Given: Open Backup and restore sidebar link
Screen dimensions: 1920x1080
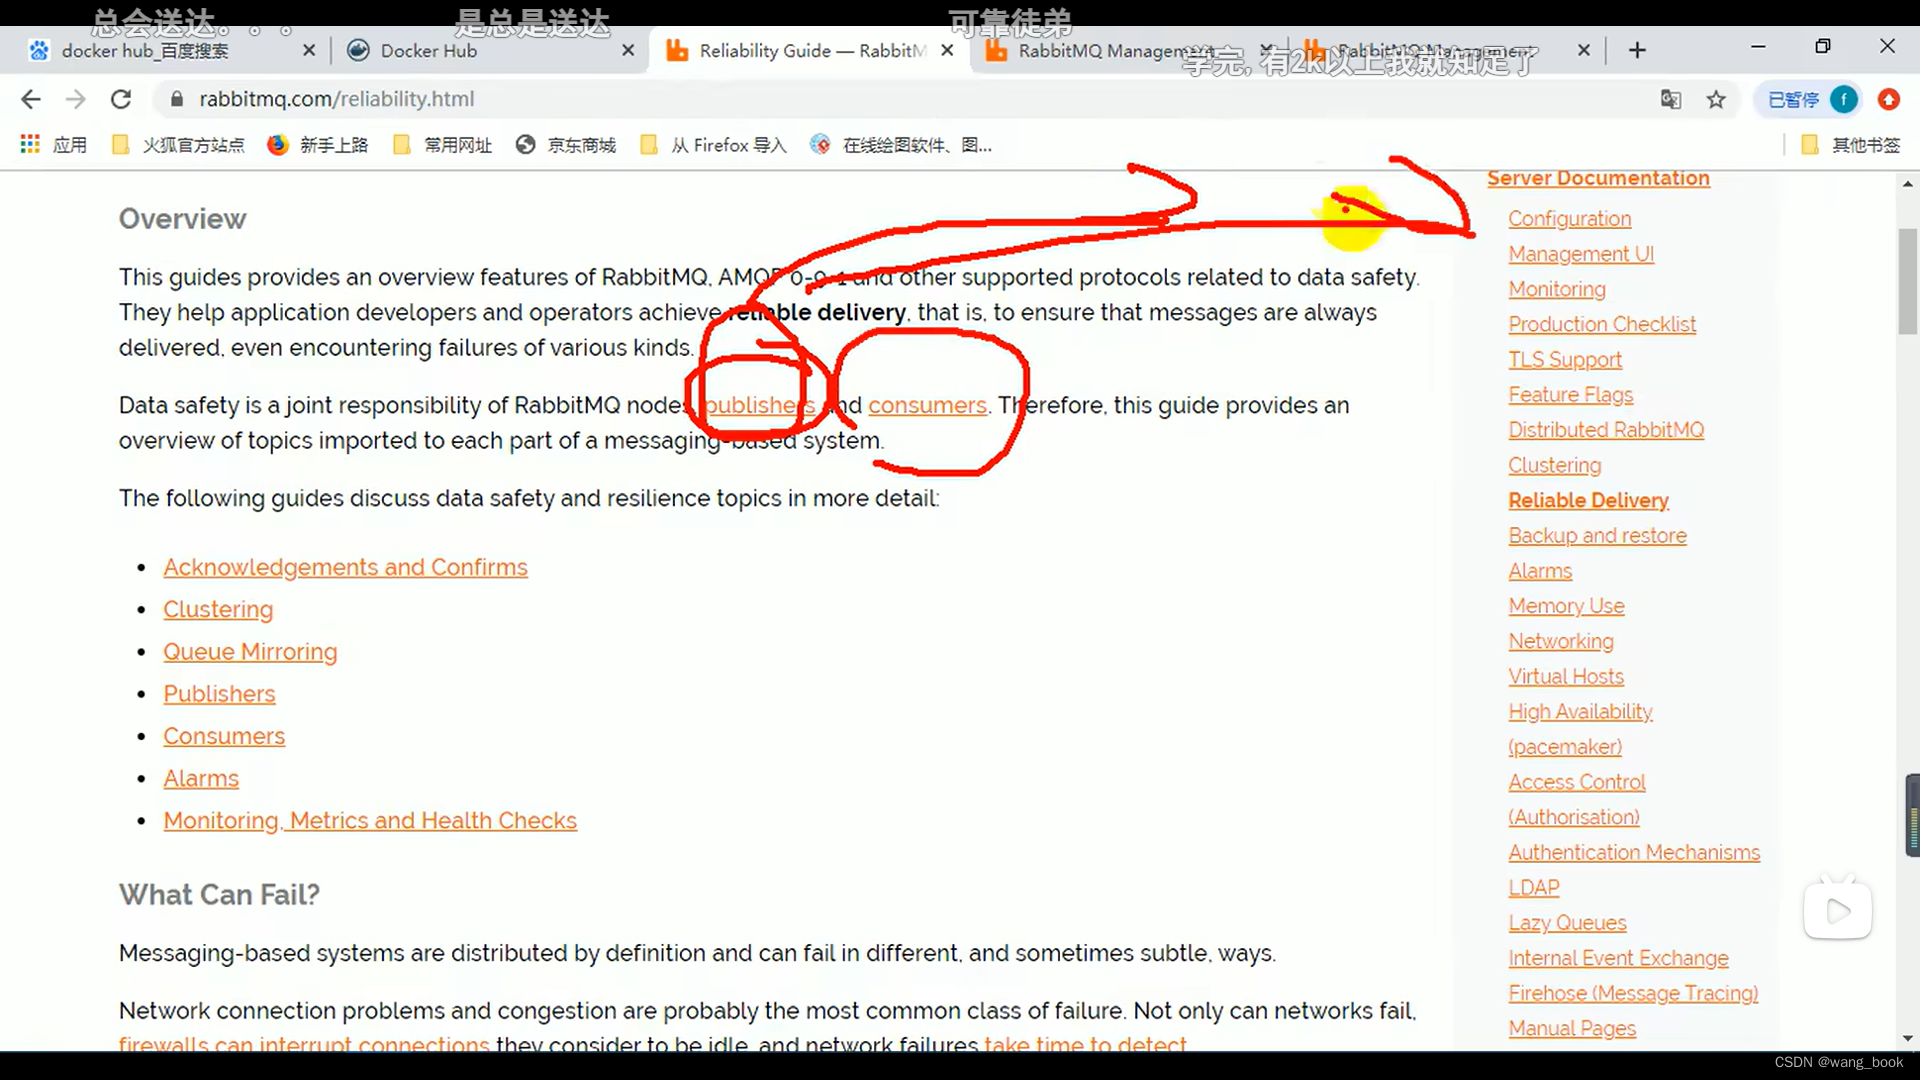Looking at the screenshot, I should click(x=1597, y=536).
